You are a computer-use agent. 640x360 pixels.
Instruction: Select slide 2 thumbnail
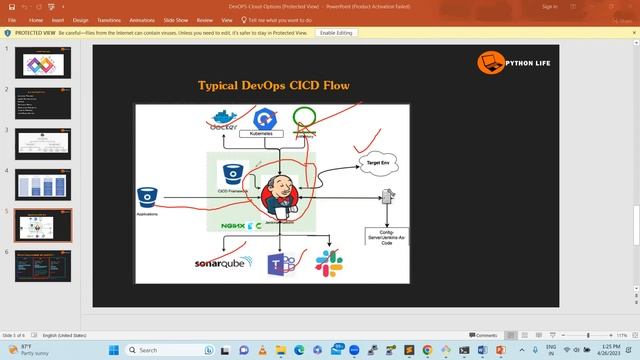[43, 104]
